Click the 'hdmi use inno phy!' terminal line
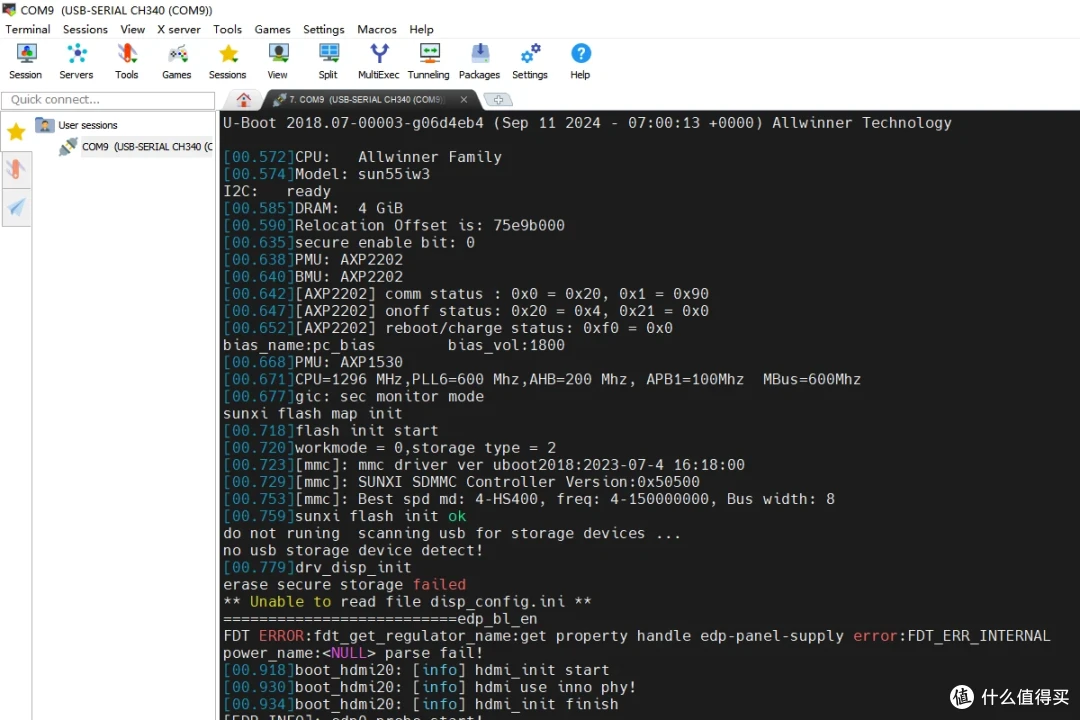 click(x=429, y=687)
